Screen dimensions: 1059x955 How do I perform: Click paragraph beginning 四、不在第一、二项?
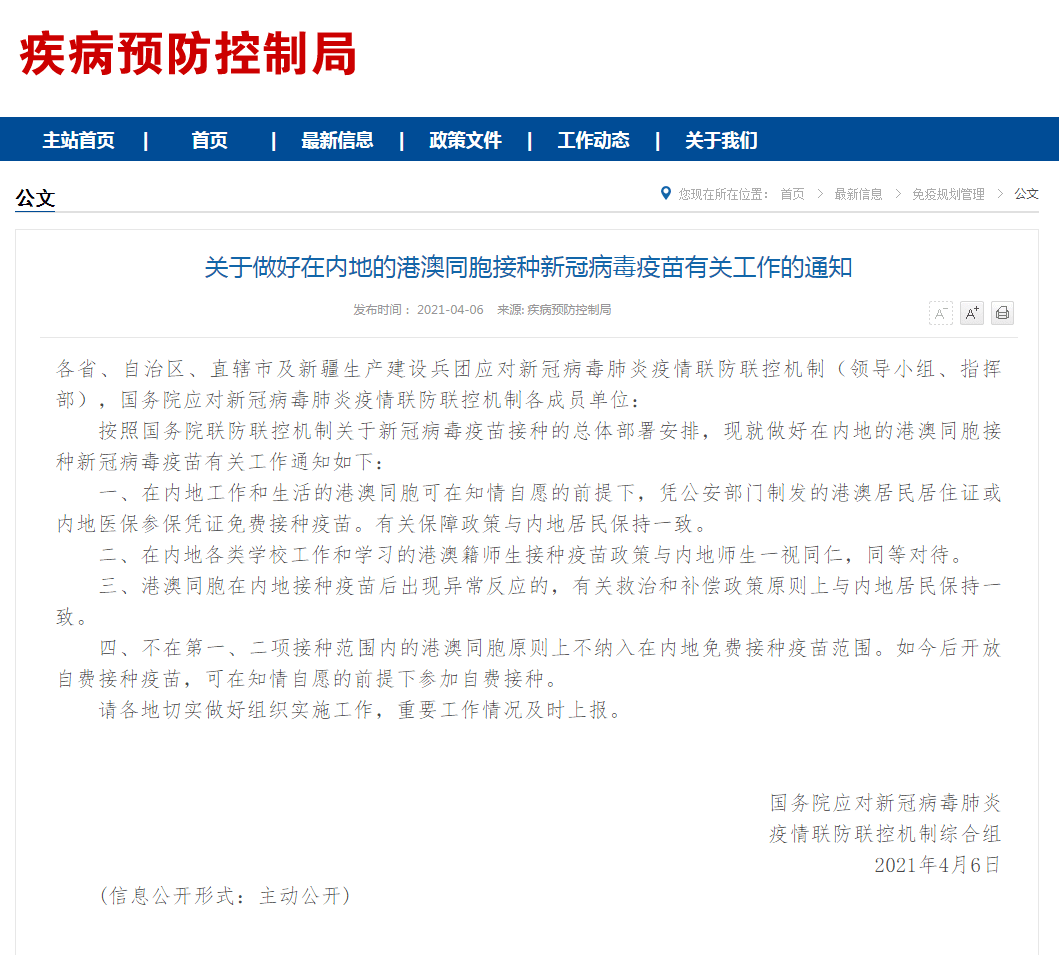click(x=528, y=663)
